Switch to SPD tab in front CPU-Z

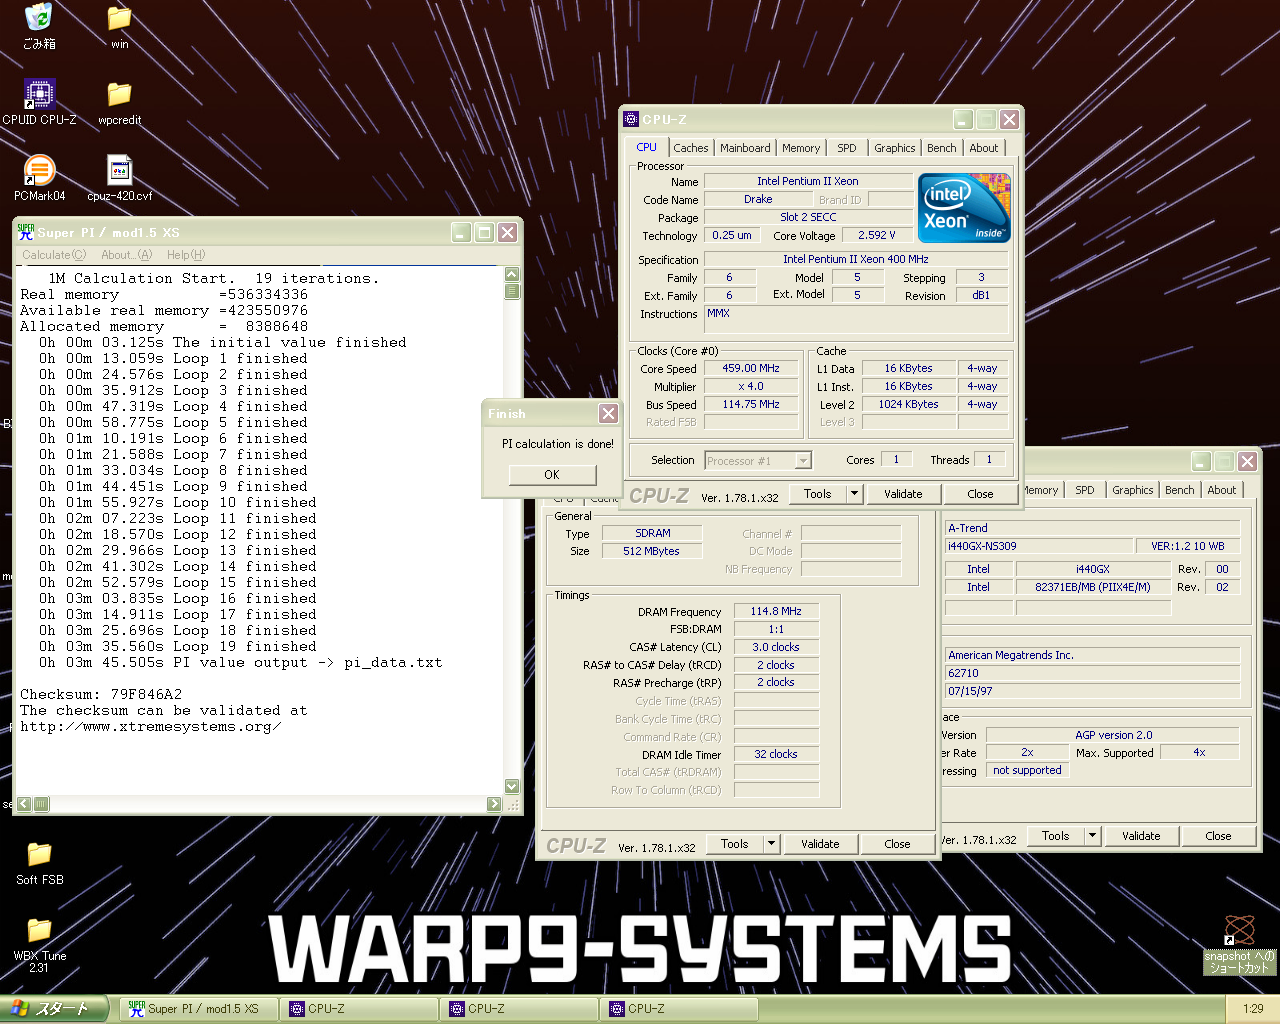point(847,148)
